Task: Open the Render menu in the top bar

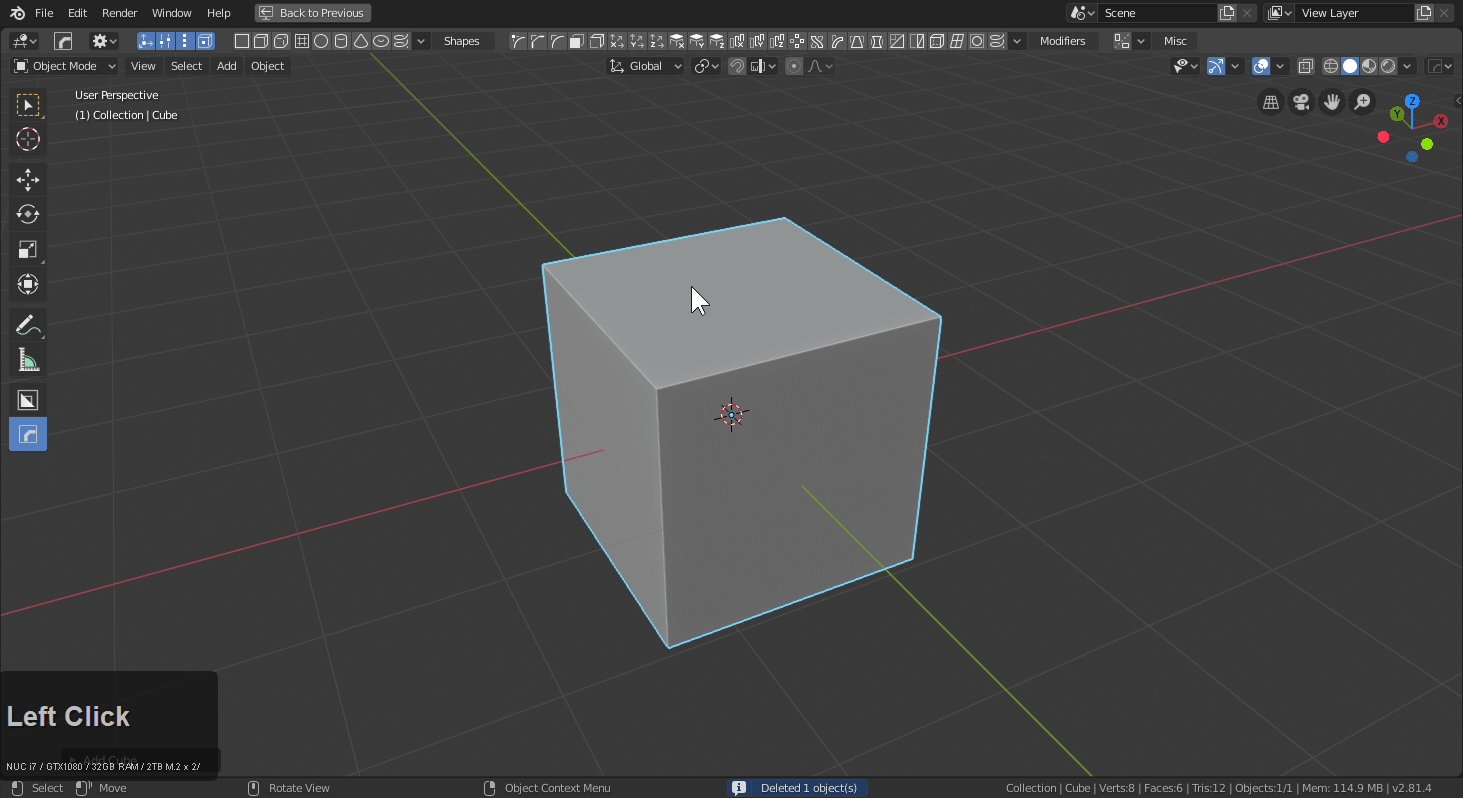Action: pyautogui.click(x=119, y=13)
